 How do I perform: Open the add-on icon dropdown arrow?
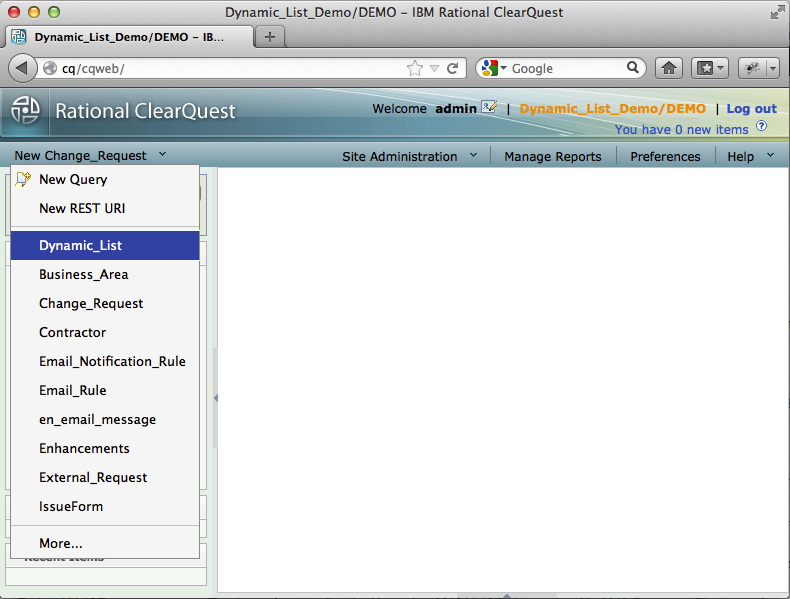773,68
